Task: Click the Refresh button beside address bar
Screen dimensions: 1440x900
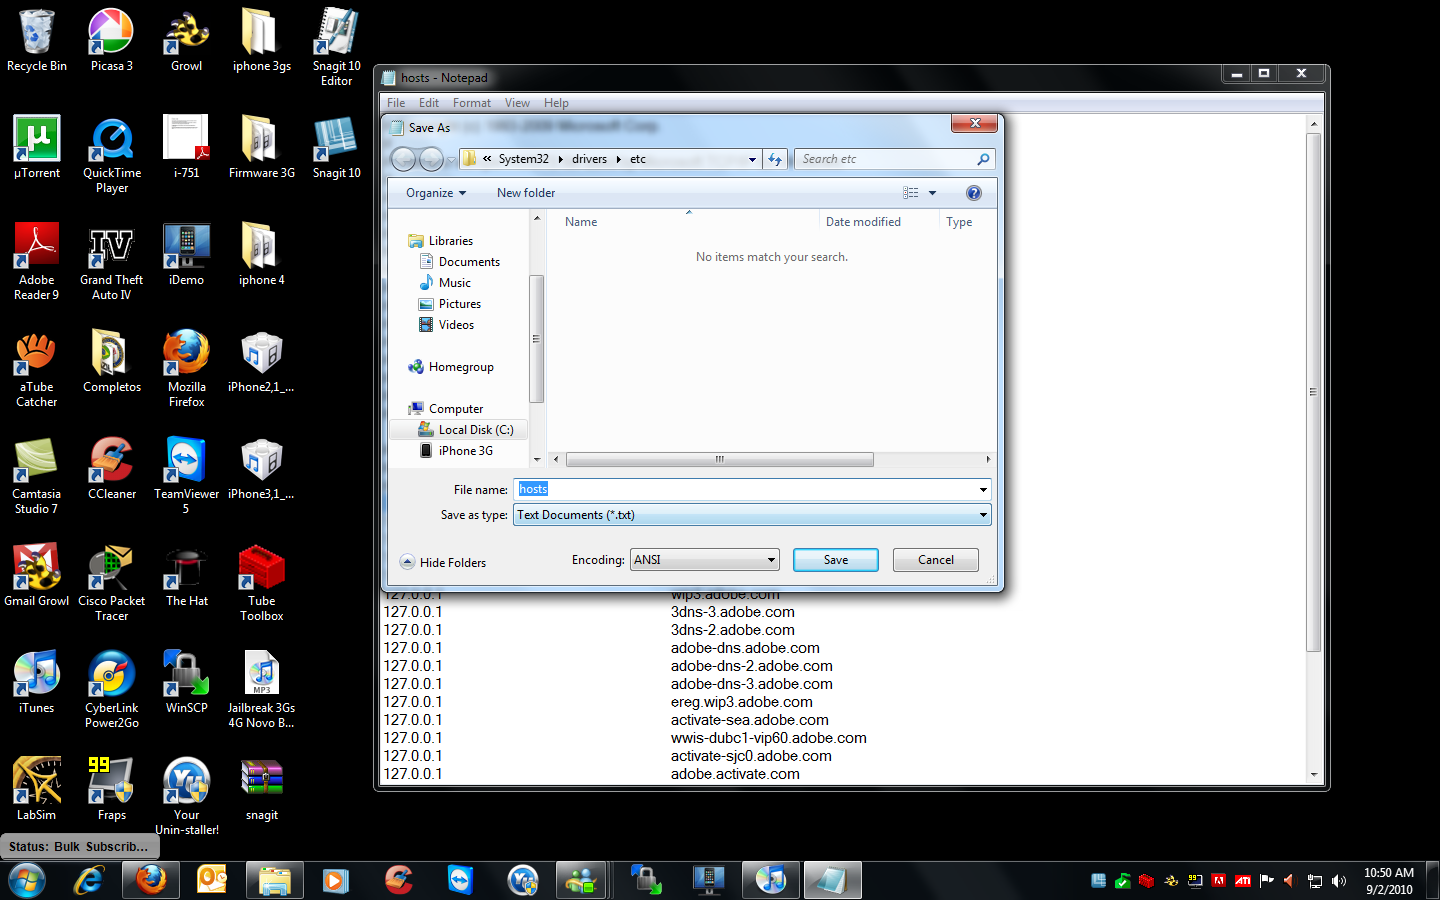Action: pos(775,159)
